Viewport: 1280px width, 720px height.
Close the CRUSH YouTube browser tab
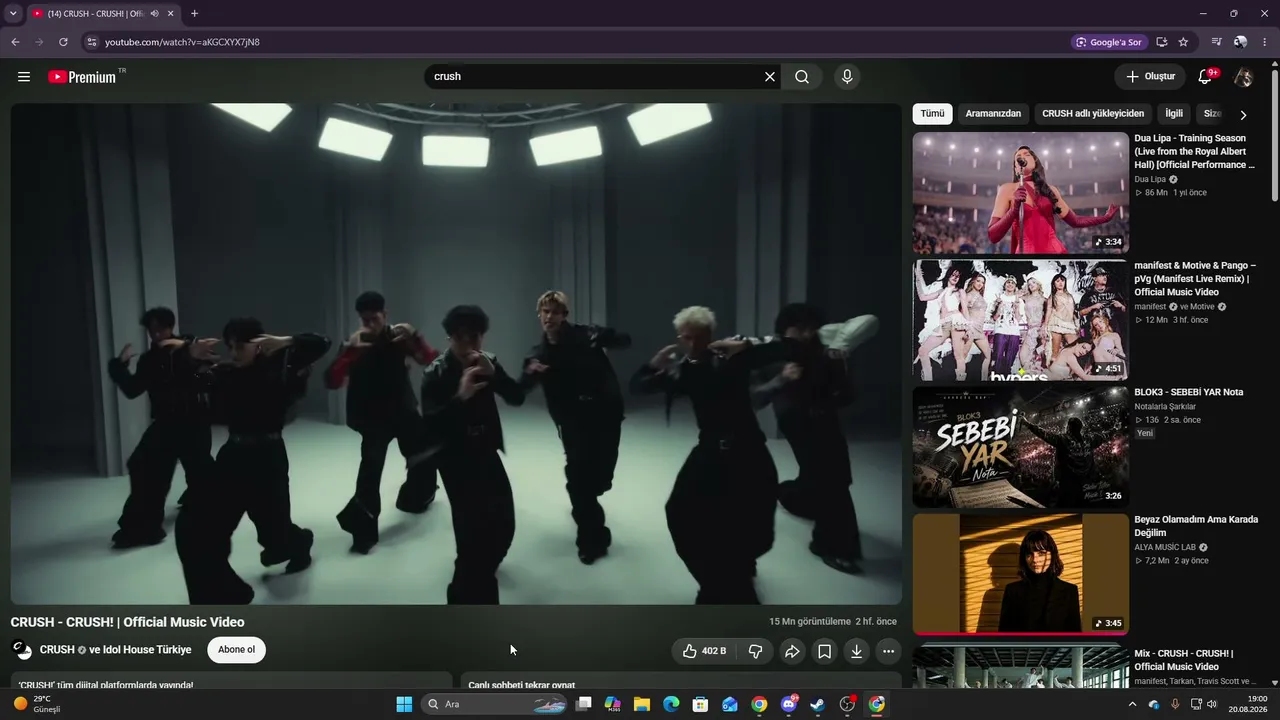[171, 14]
